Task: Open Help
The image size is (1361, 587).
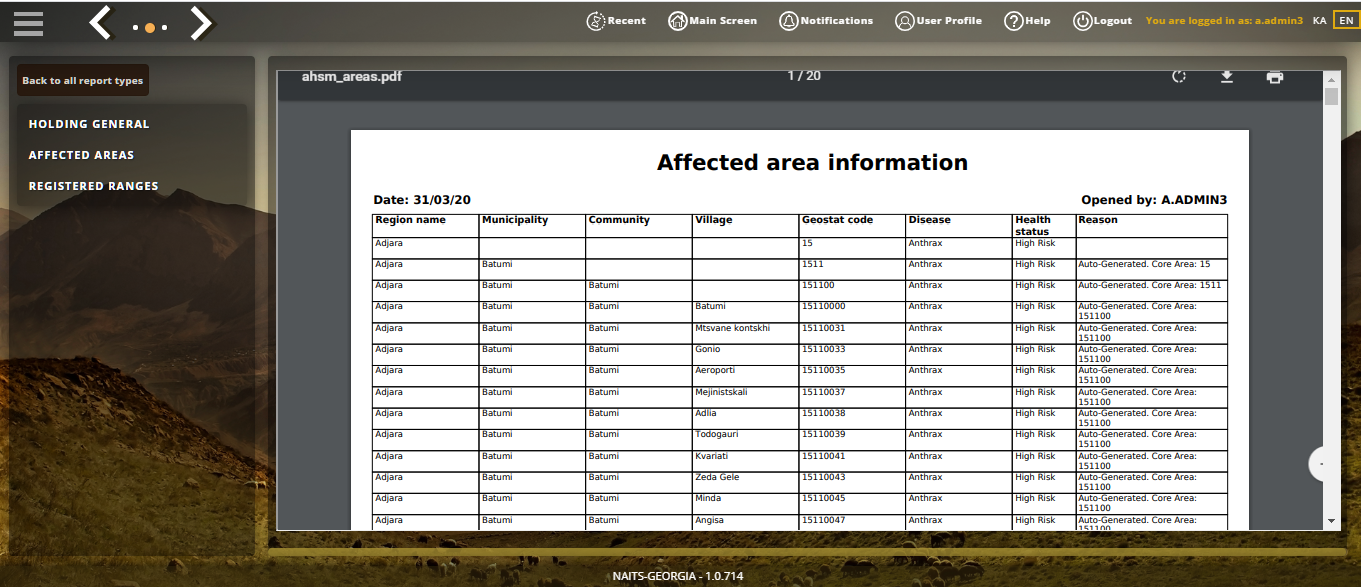Action: 1027,21
